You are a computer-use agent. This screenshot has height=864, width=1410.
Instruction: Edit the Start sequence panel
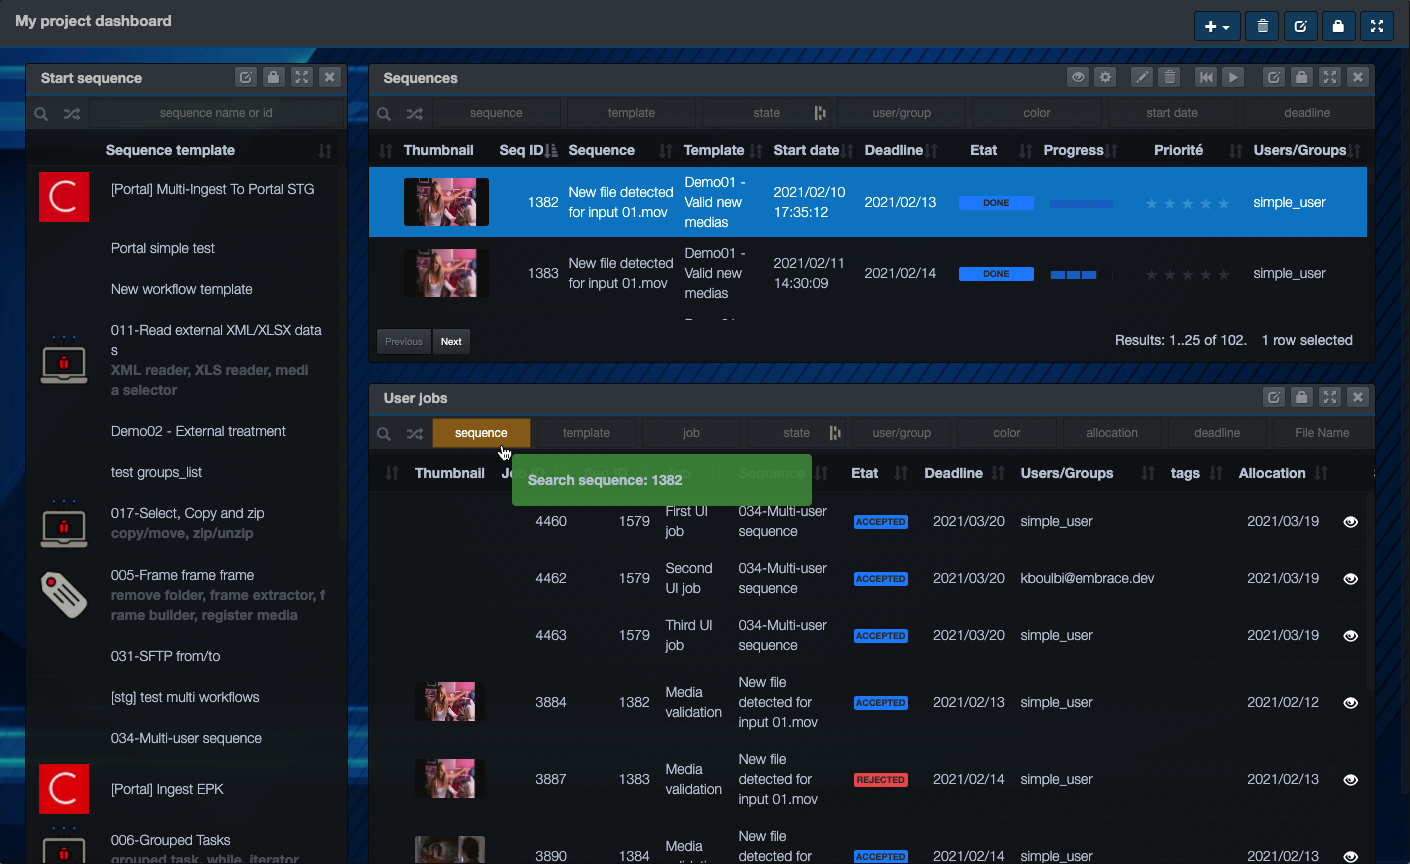(246, 77)
